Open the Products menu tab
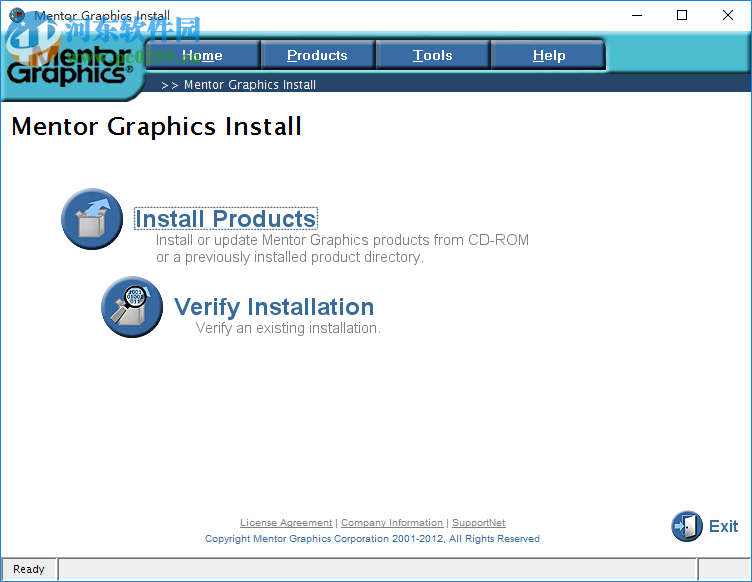Screen dimensions: 752x582 [317, 55]
